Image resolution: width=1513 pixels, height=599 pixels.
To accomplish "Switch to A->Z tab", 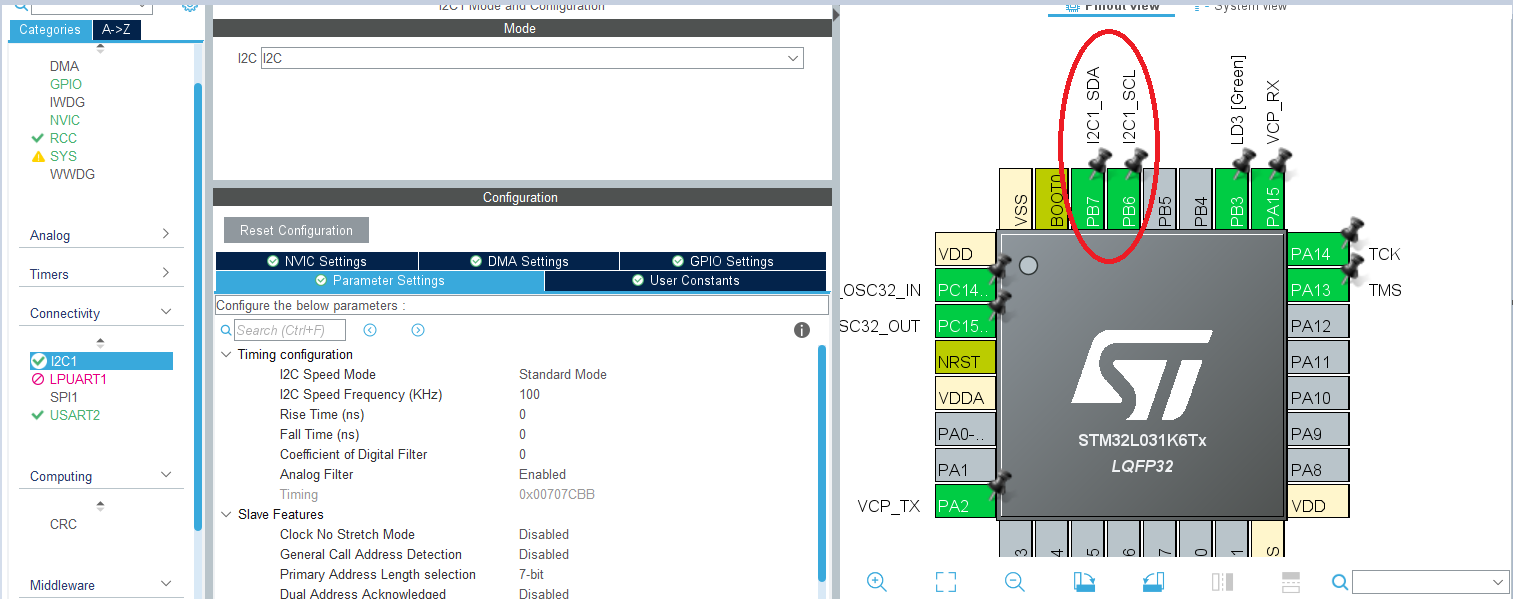I will [116, 29].
